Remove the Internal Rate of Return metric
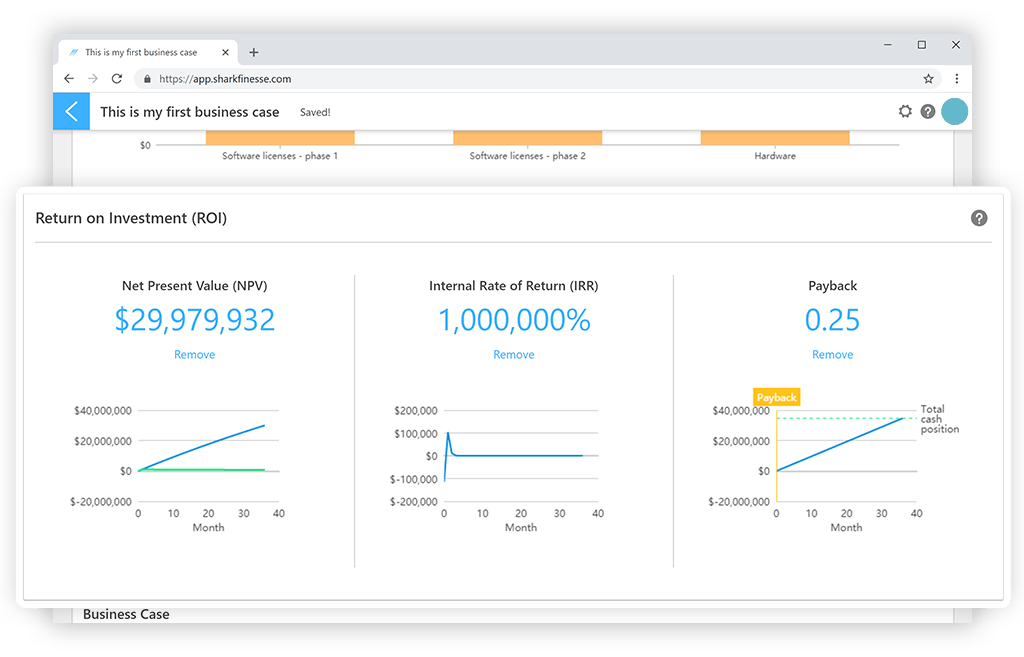 point(513,355)
